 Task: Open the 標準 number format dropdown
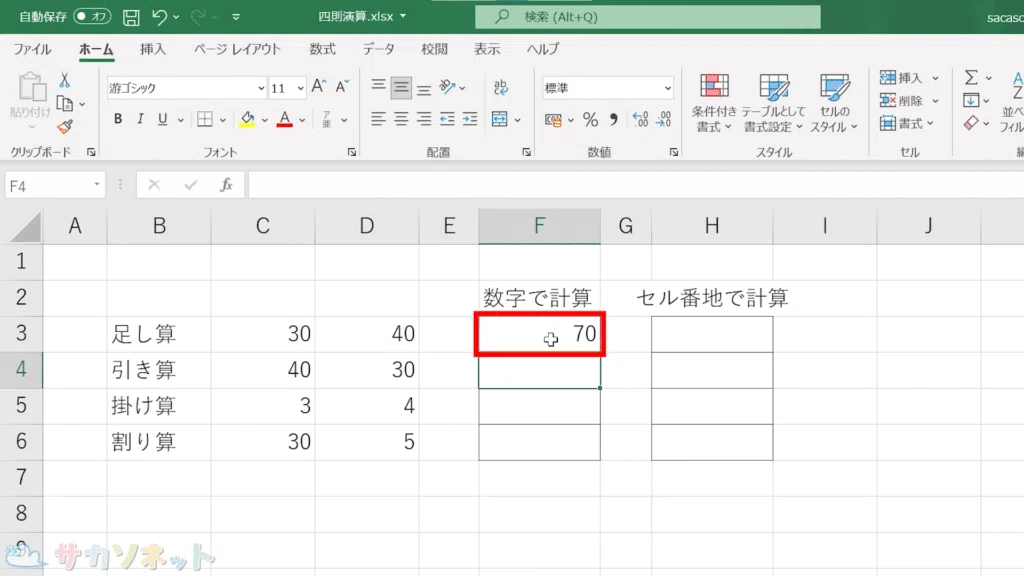[x=667, y=88]
